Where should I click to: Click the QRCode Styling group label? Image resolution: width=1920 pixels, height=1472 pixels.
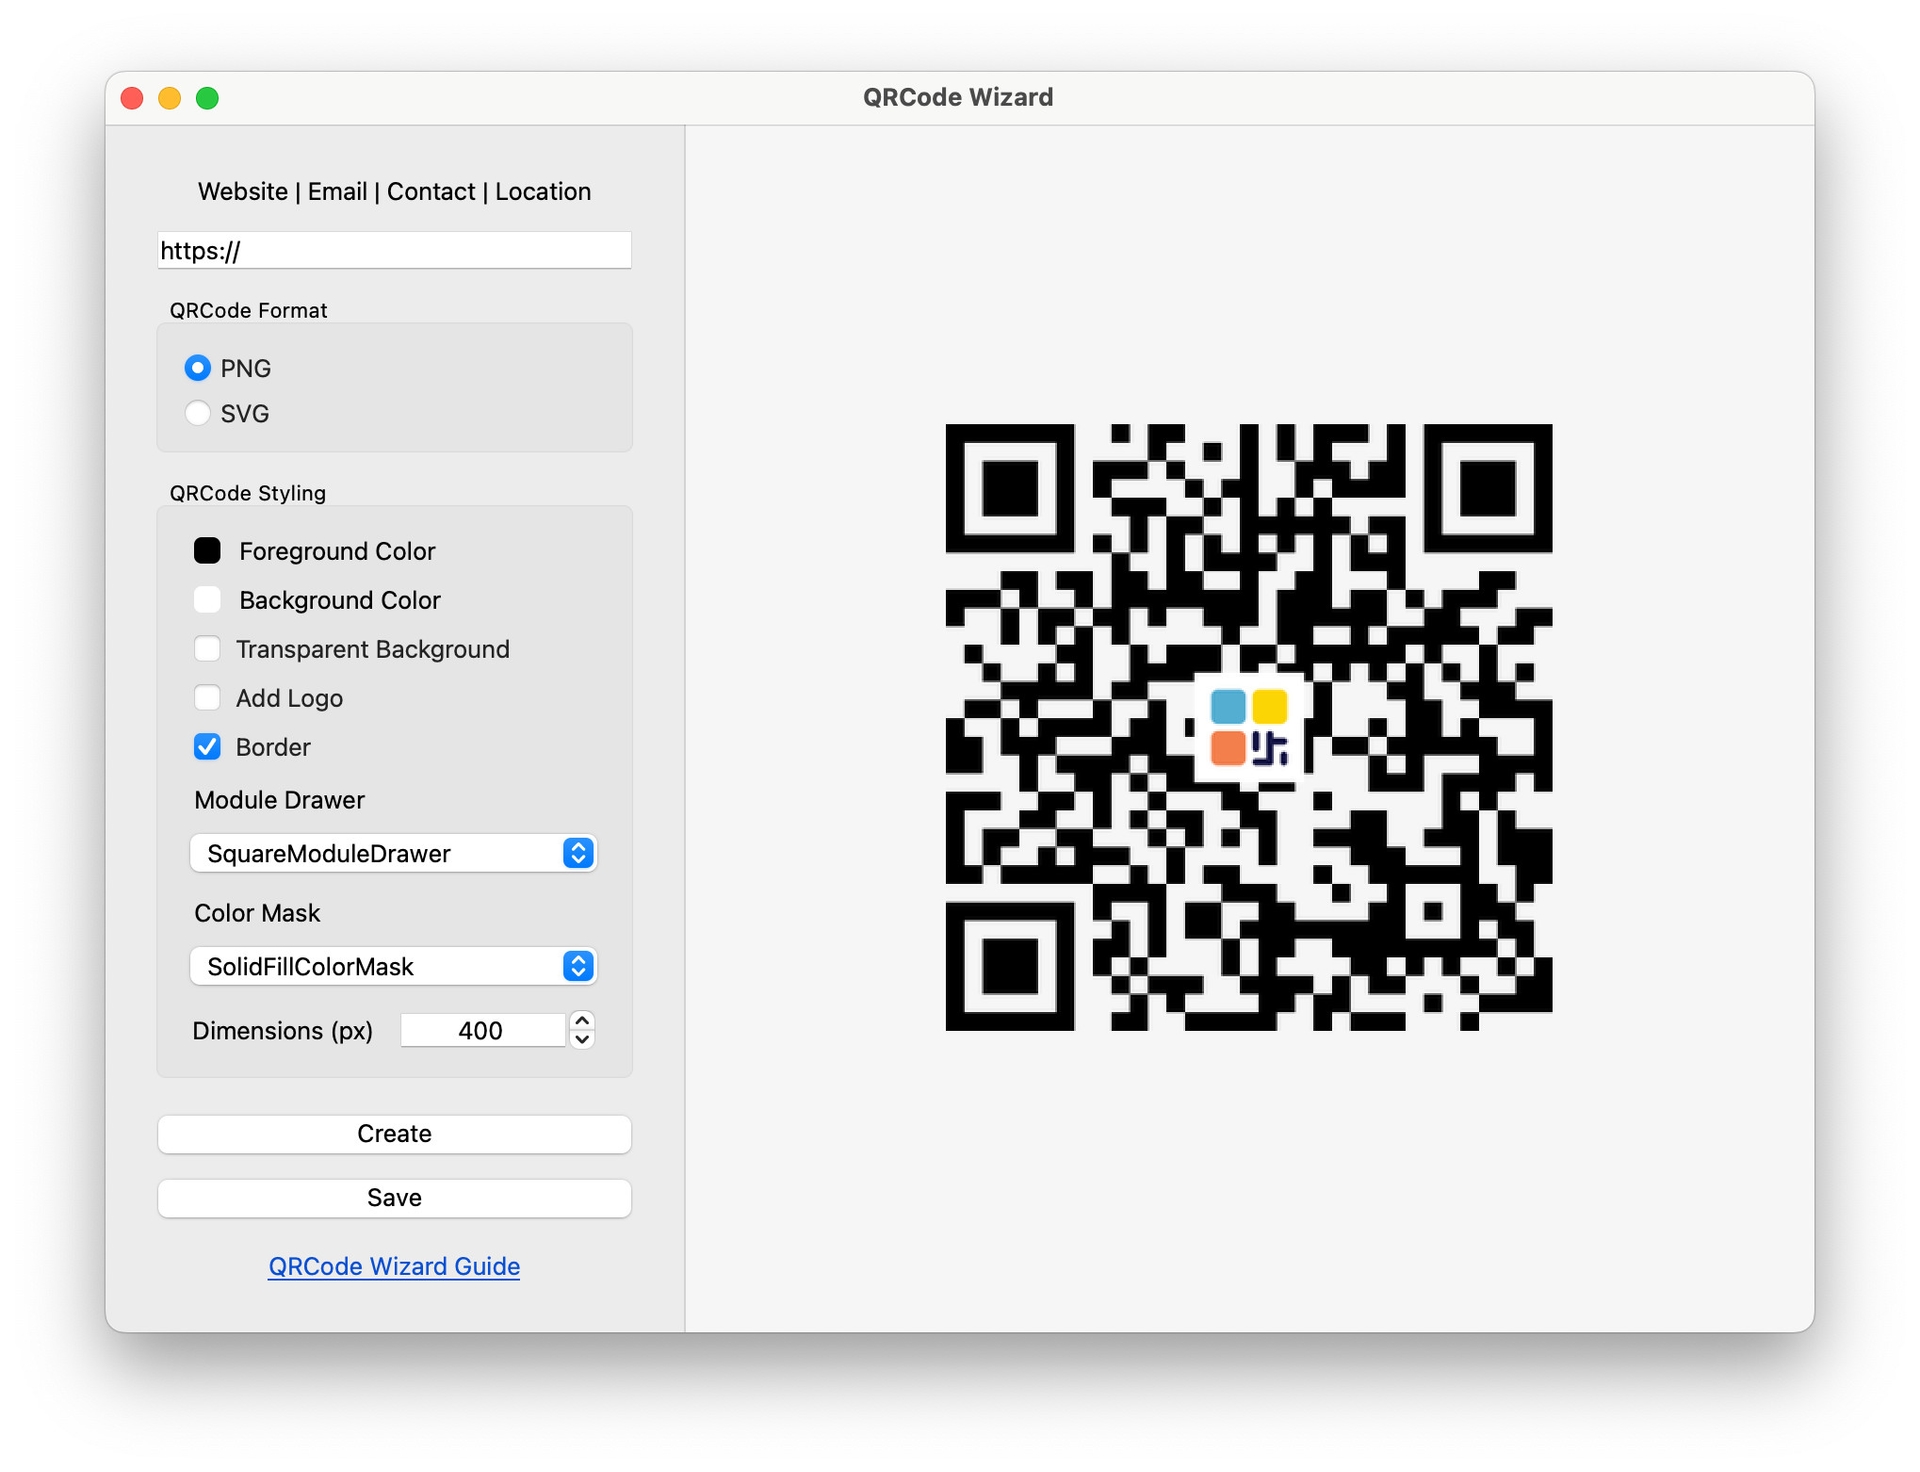point(247,493)
